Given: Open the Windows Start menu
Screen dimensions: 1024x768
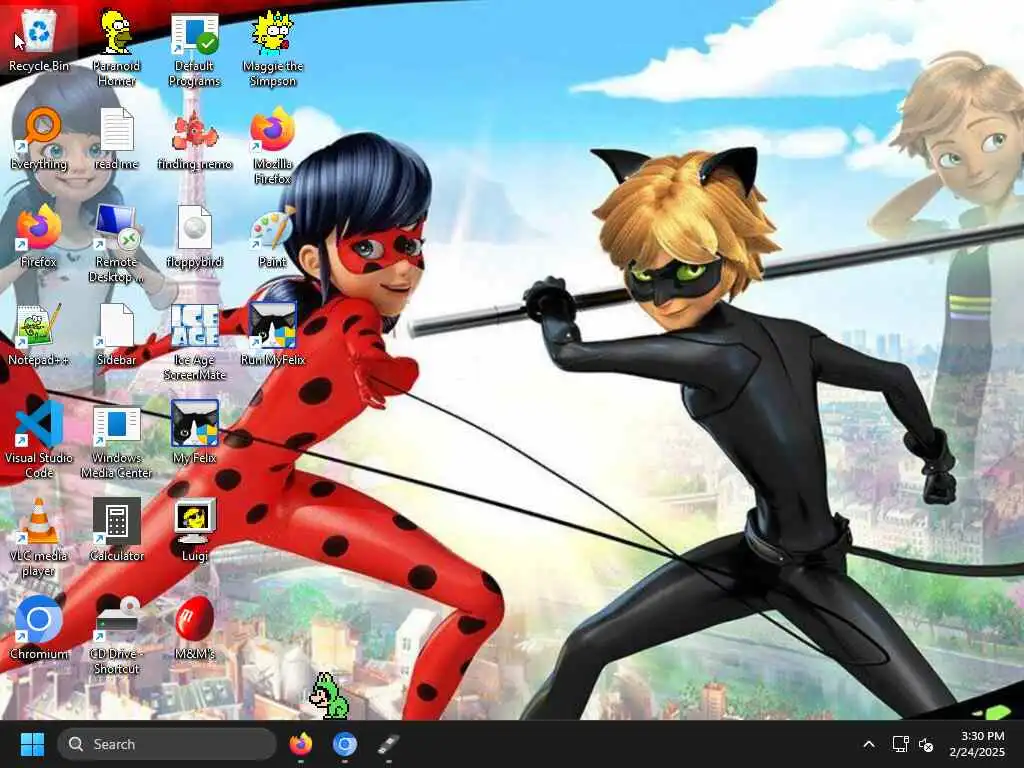Looking at the screenshot, I should (x=32, y=744).
